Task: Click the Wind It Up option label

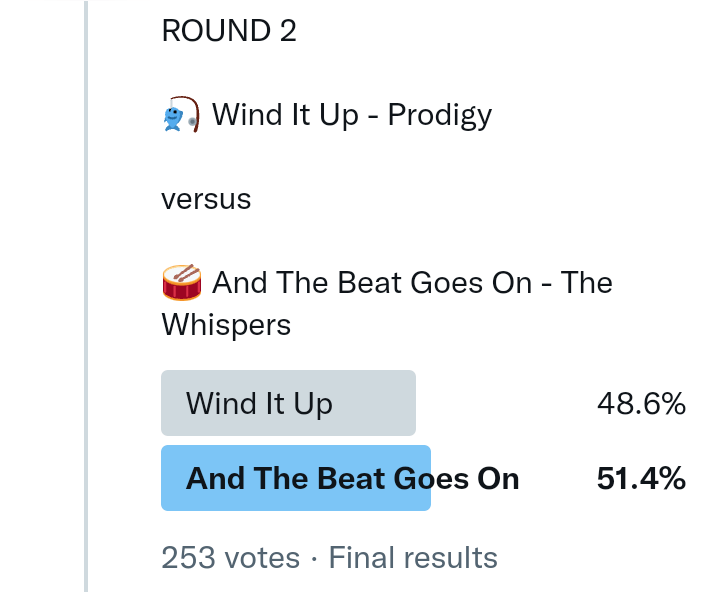Action: (259, 403)
